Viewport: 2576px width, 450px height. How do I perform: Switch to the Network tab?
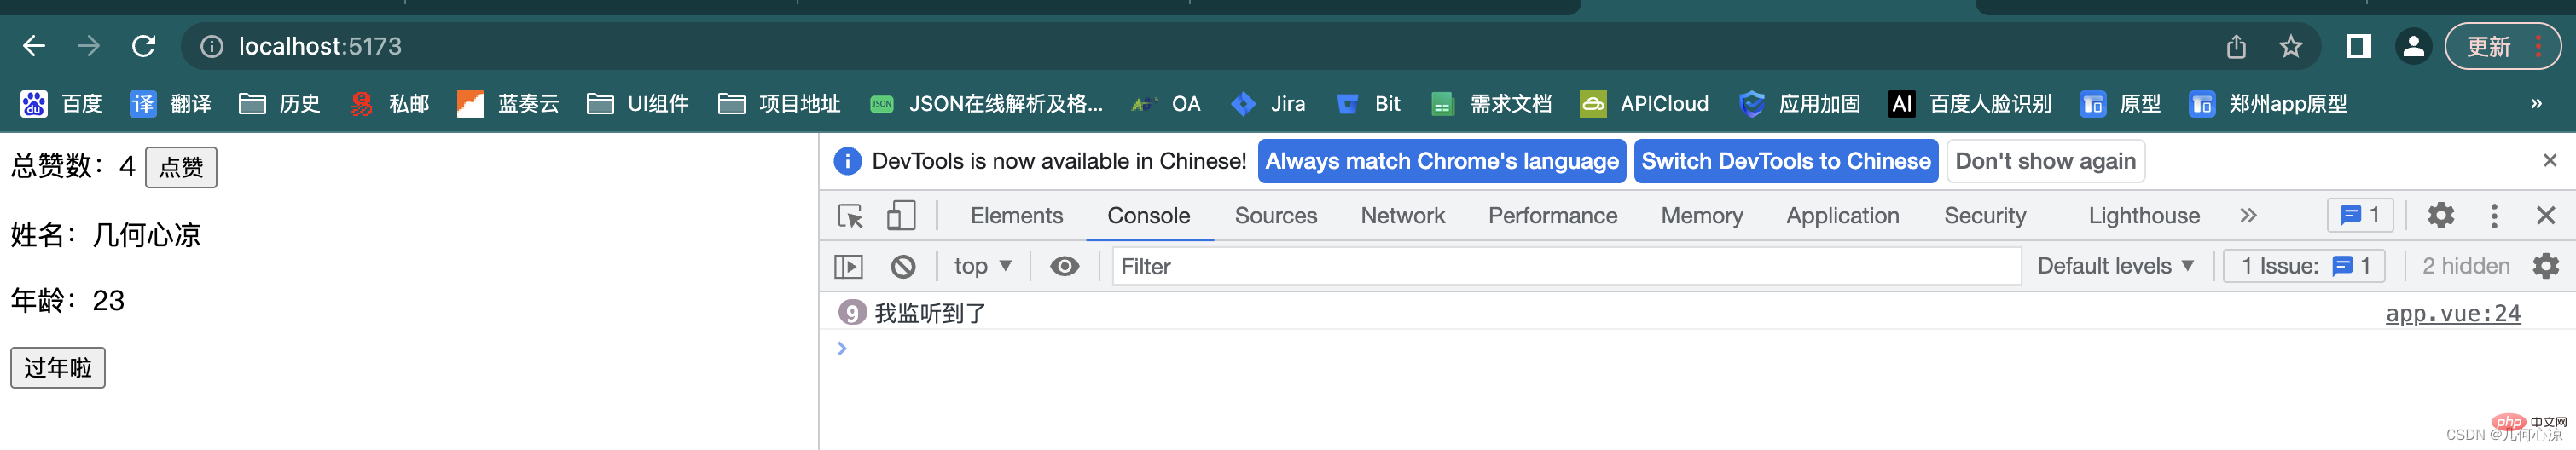(x=1402, y=216)
